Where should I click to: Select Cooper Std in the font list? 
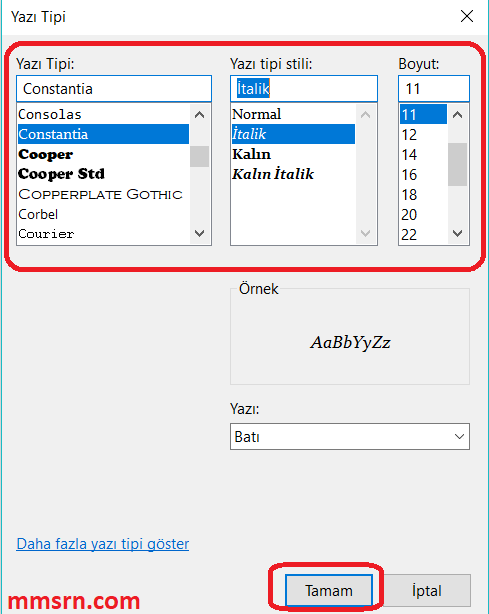[103, 174]
